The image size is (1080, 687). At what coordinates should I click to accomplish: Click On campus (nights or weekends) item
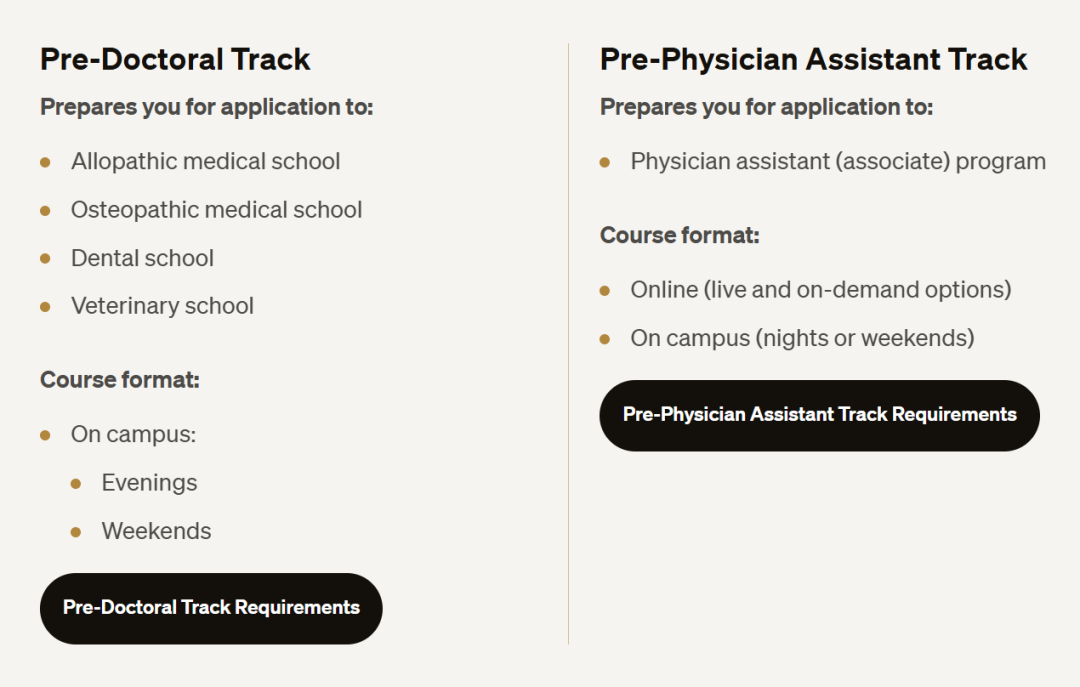pos(802,338)
